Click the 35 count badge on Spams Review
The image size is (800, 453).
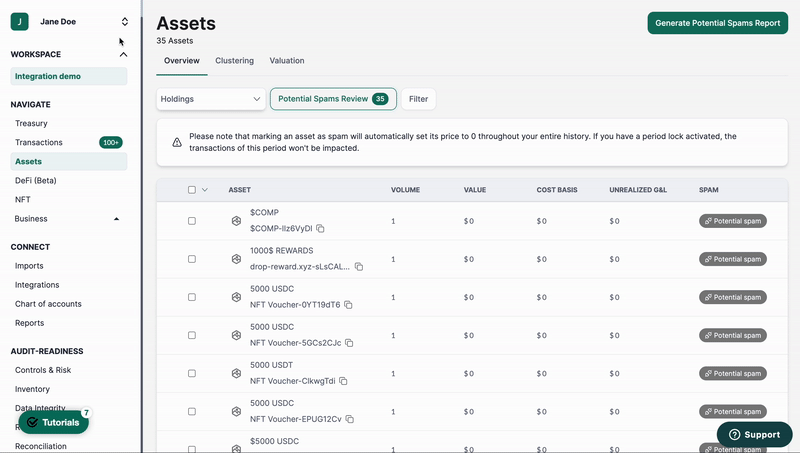click(x=380, y=99)
